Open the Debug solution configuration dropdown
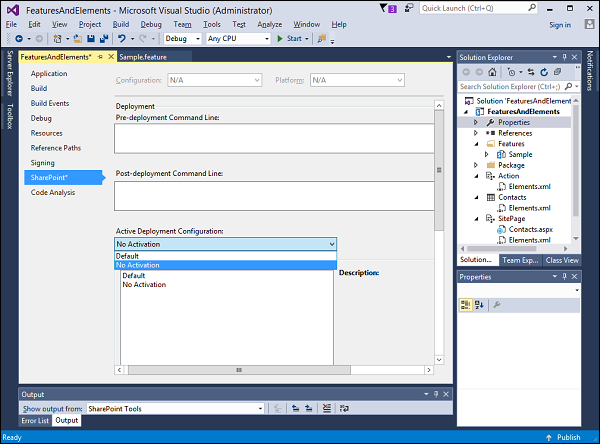 [x=181, y=39]
